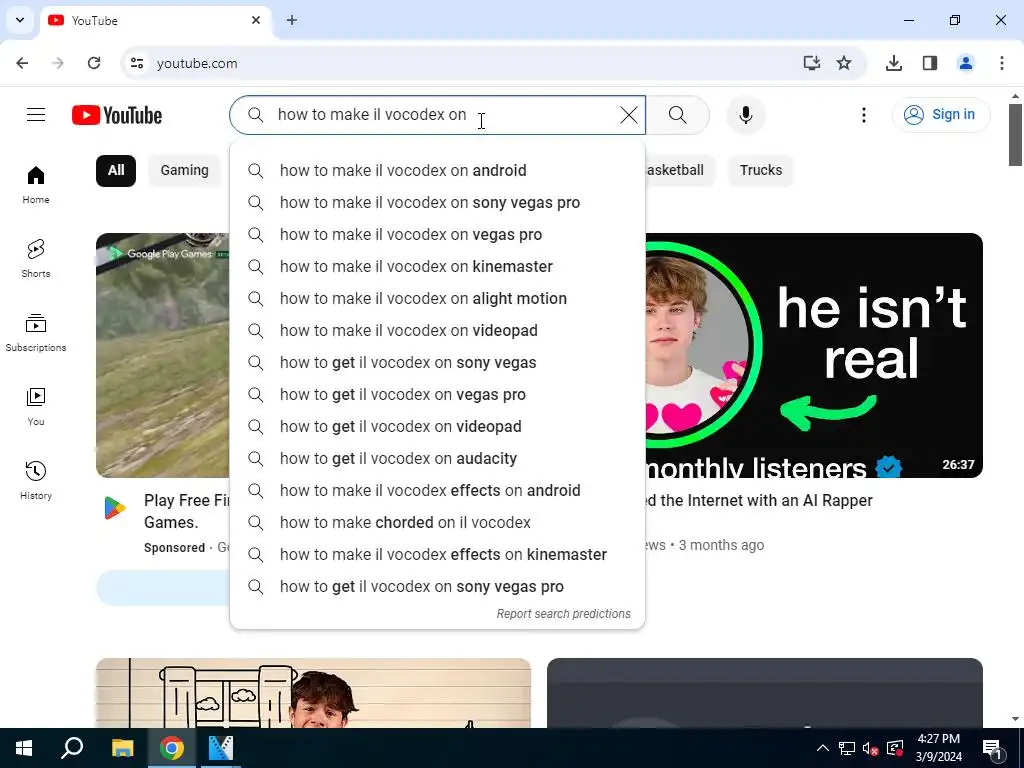
Task: Click the search magnifier button
Action: click(x=678, y=115)
